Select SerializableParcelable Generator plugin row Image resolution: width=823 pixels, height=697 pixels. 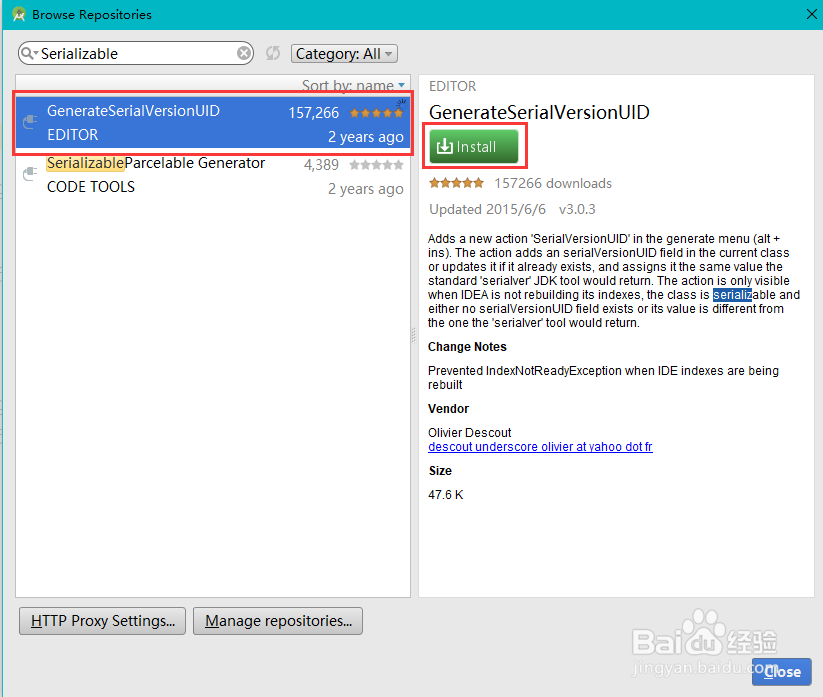(x=213, y=176)
